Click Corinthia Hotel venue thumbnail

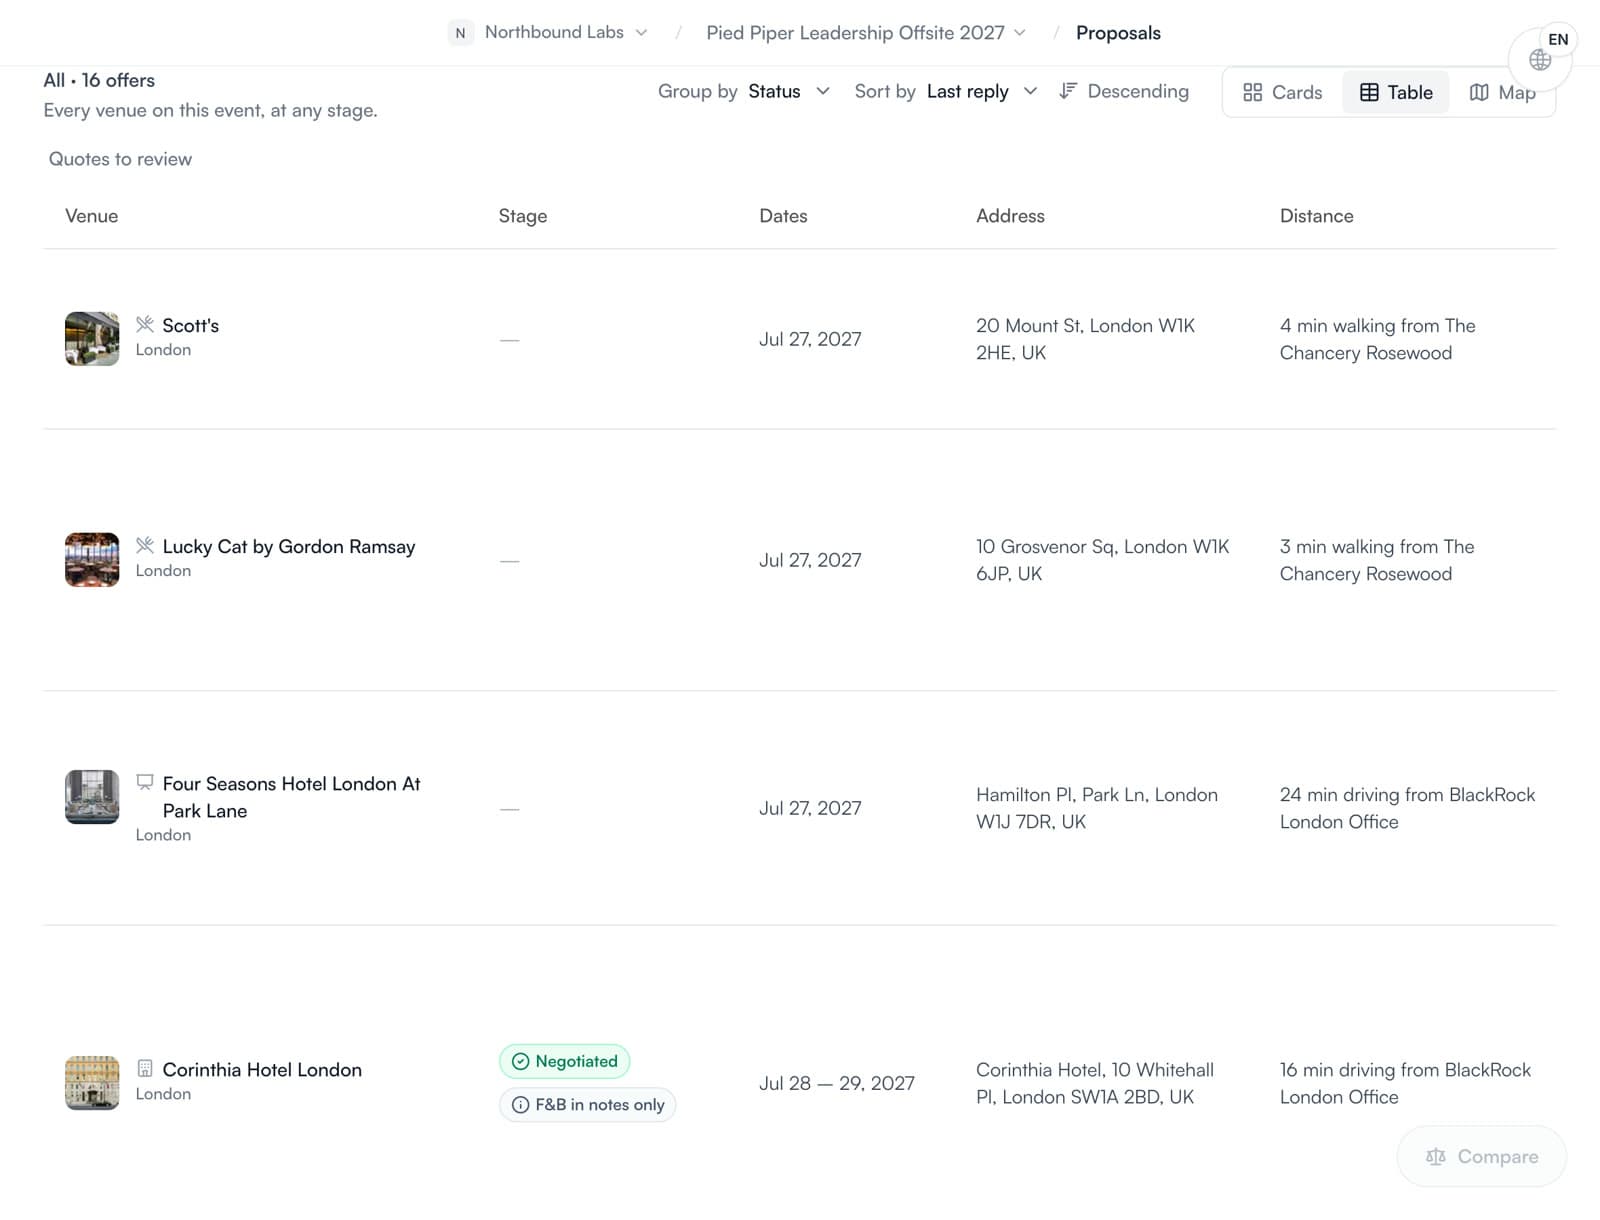click(92, 1083)
